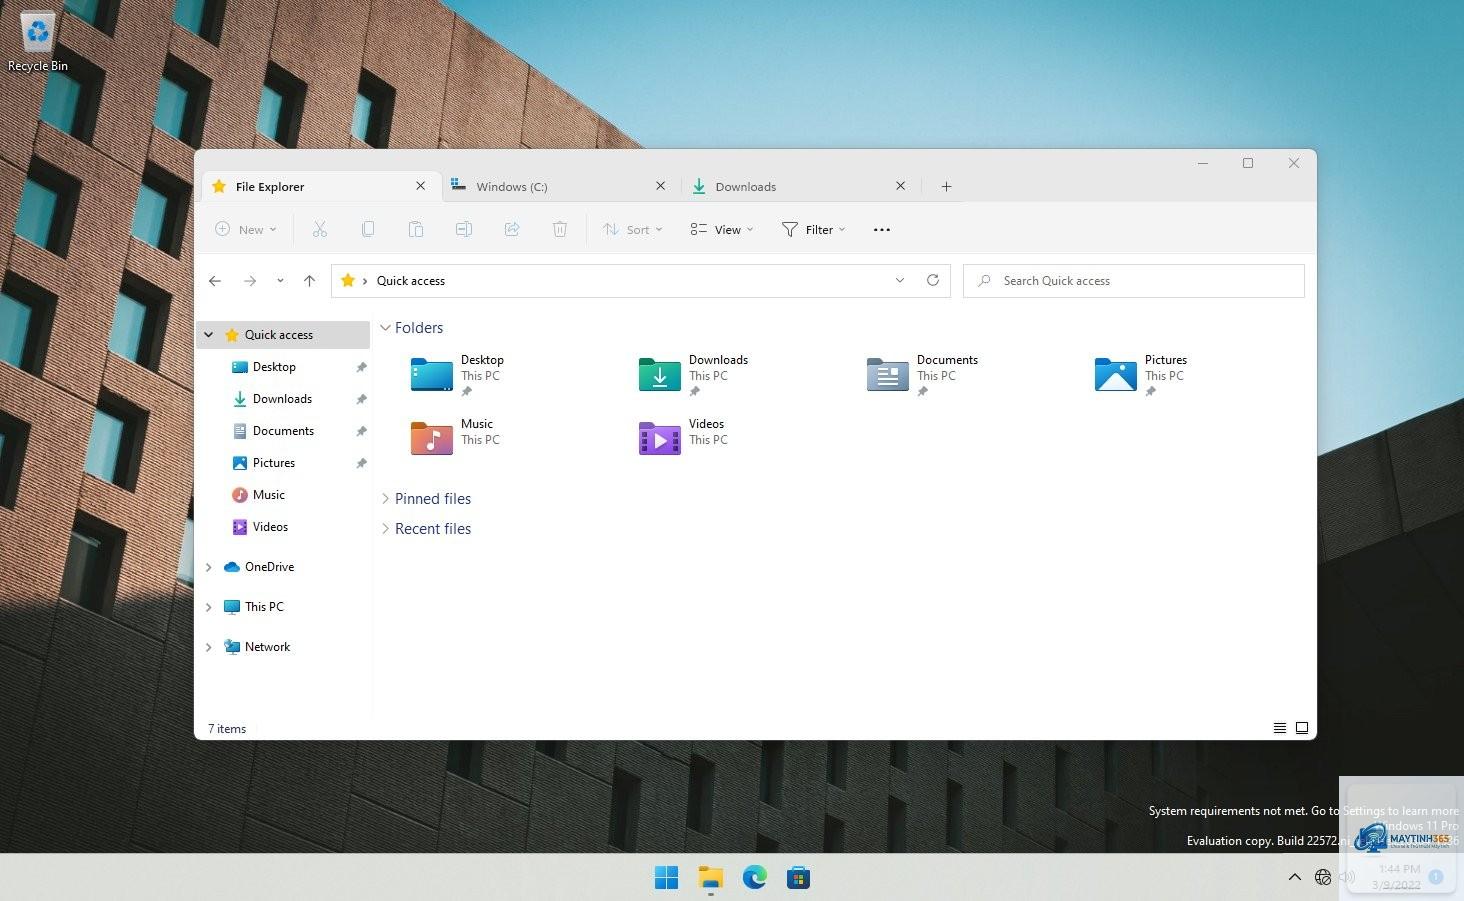Viewport: 1464px width, 901px height.
Task: Switch to large icons view in status bar
Action: click(x=1302, y=728)
